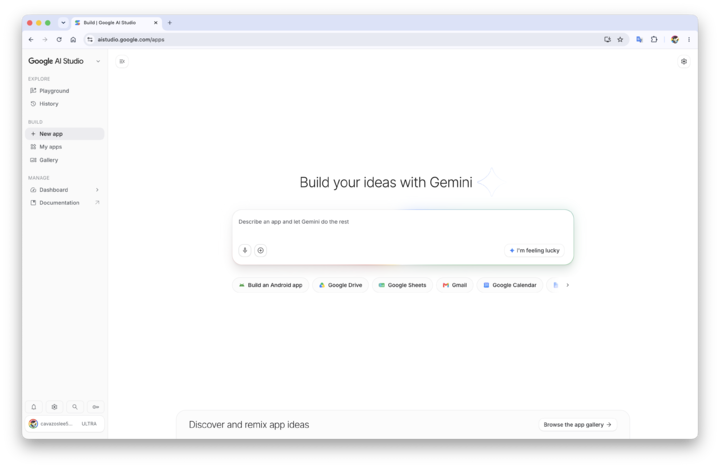The image size is (720, 468).
Task: Open the tab search dropdown arrow
Action: pos(63,23)
